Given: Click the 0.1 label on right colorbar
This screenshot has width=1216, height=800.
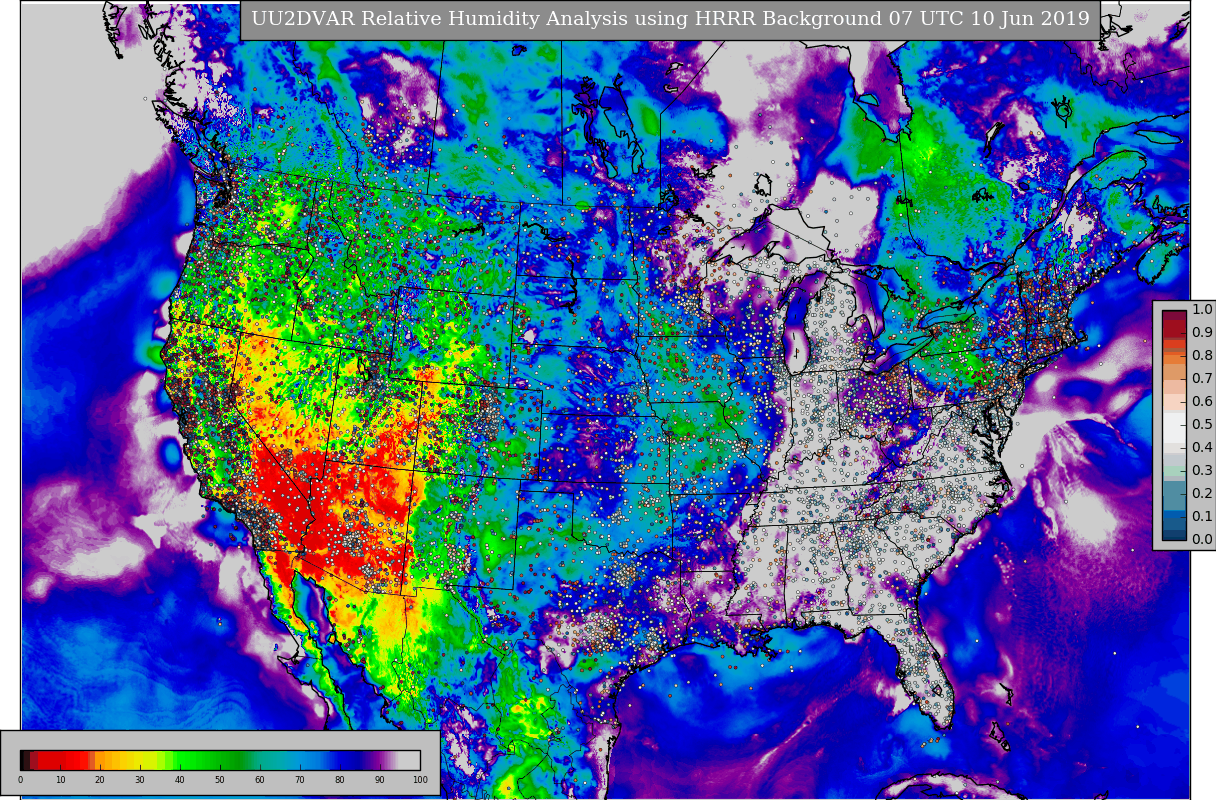Looking at the screenshot, I should pos(1202,516).
